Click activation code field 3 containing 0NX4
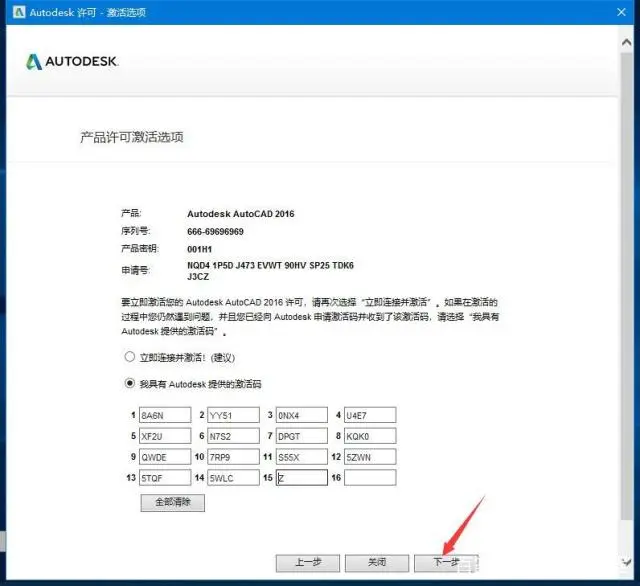 [302, 415]
